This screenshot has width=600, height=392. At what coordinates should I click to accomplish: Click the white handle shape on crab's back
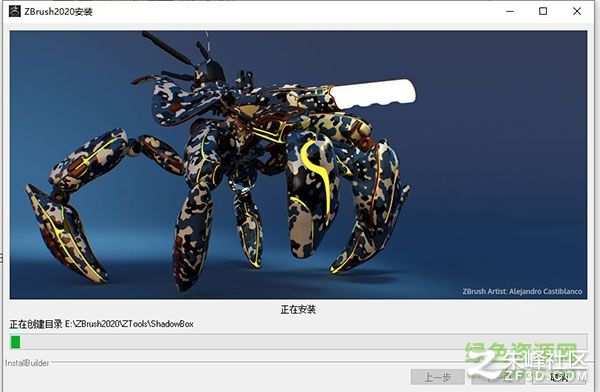(372, 94)
